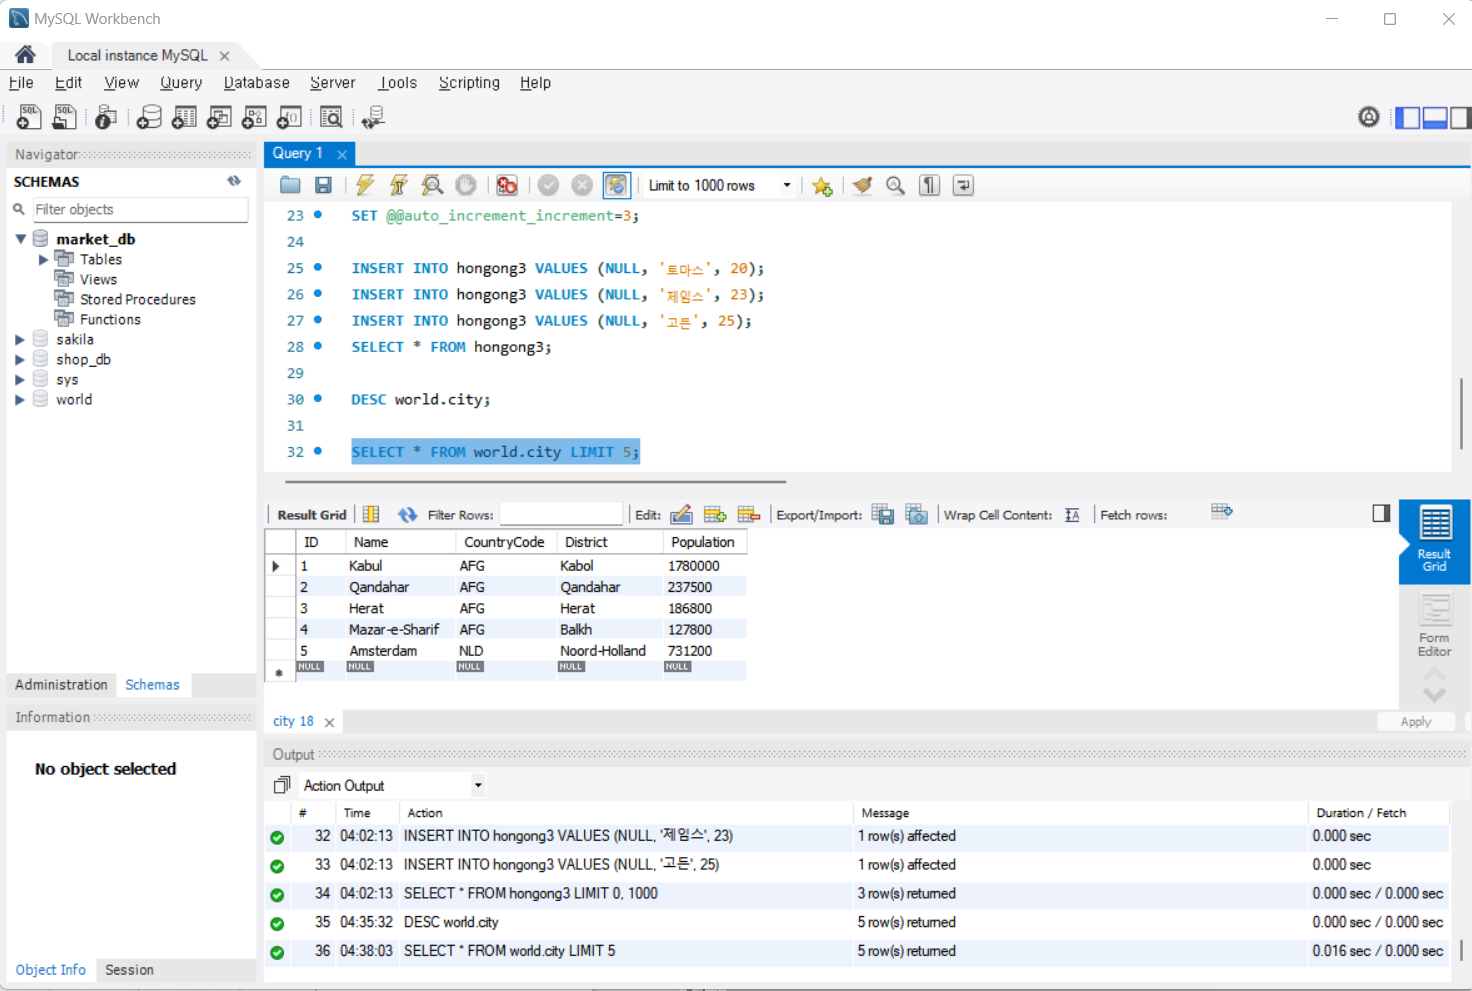Close the city 18 result tab

click(329, 722)
